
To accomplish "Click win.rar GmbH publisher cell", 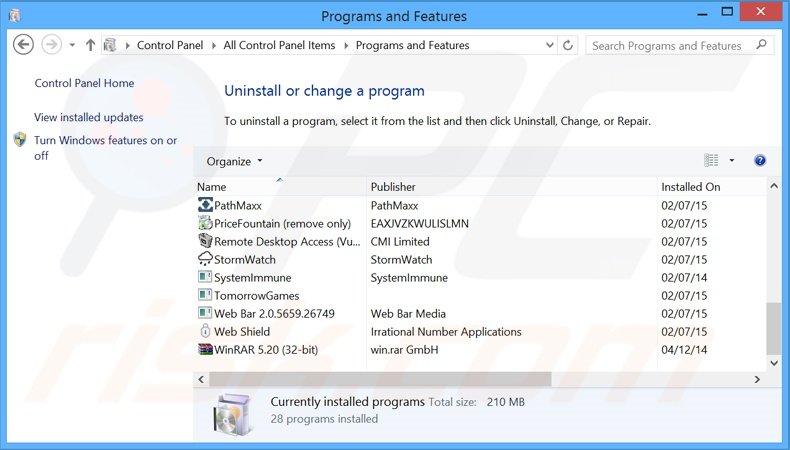I will [x=405, y=350].
